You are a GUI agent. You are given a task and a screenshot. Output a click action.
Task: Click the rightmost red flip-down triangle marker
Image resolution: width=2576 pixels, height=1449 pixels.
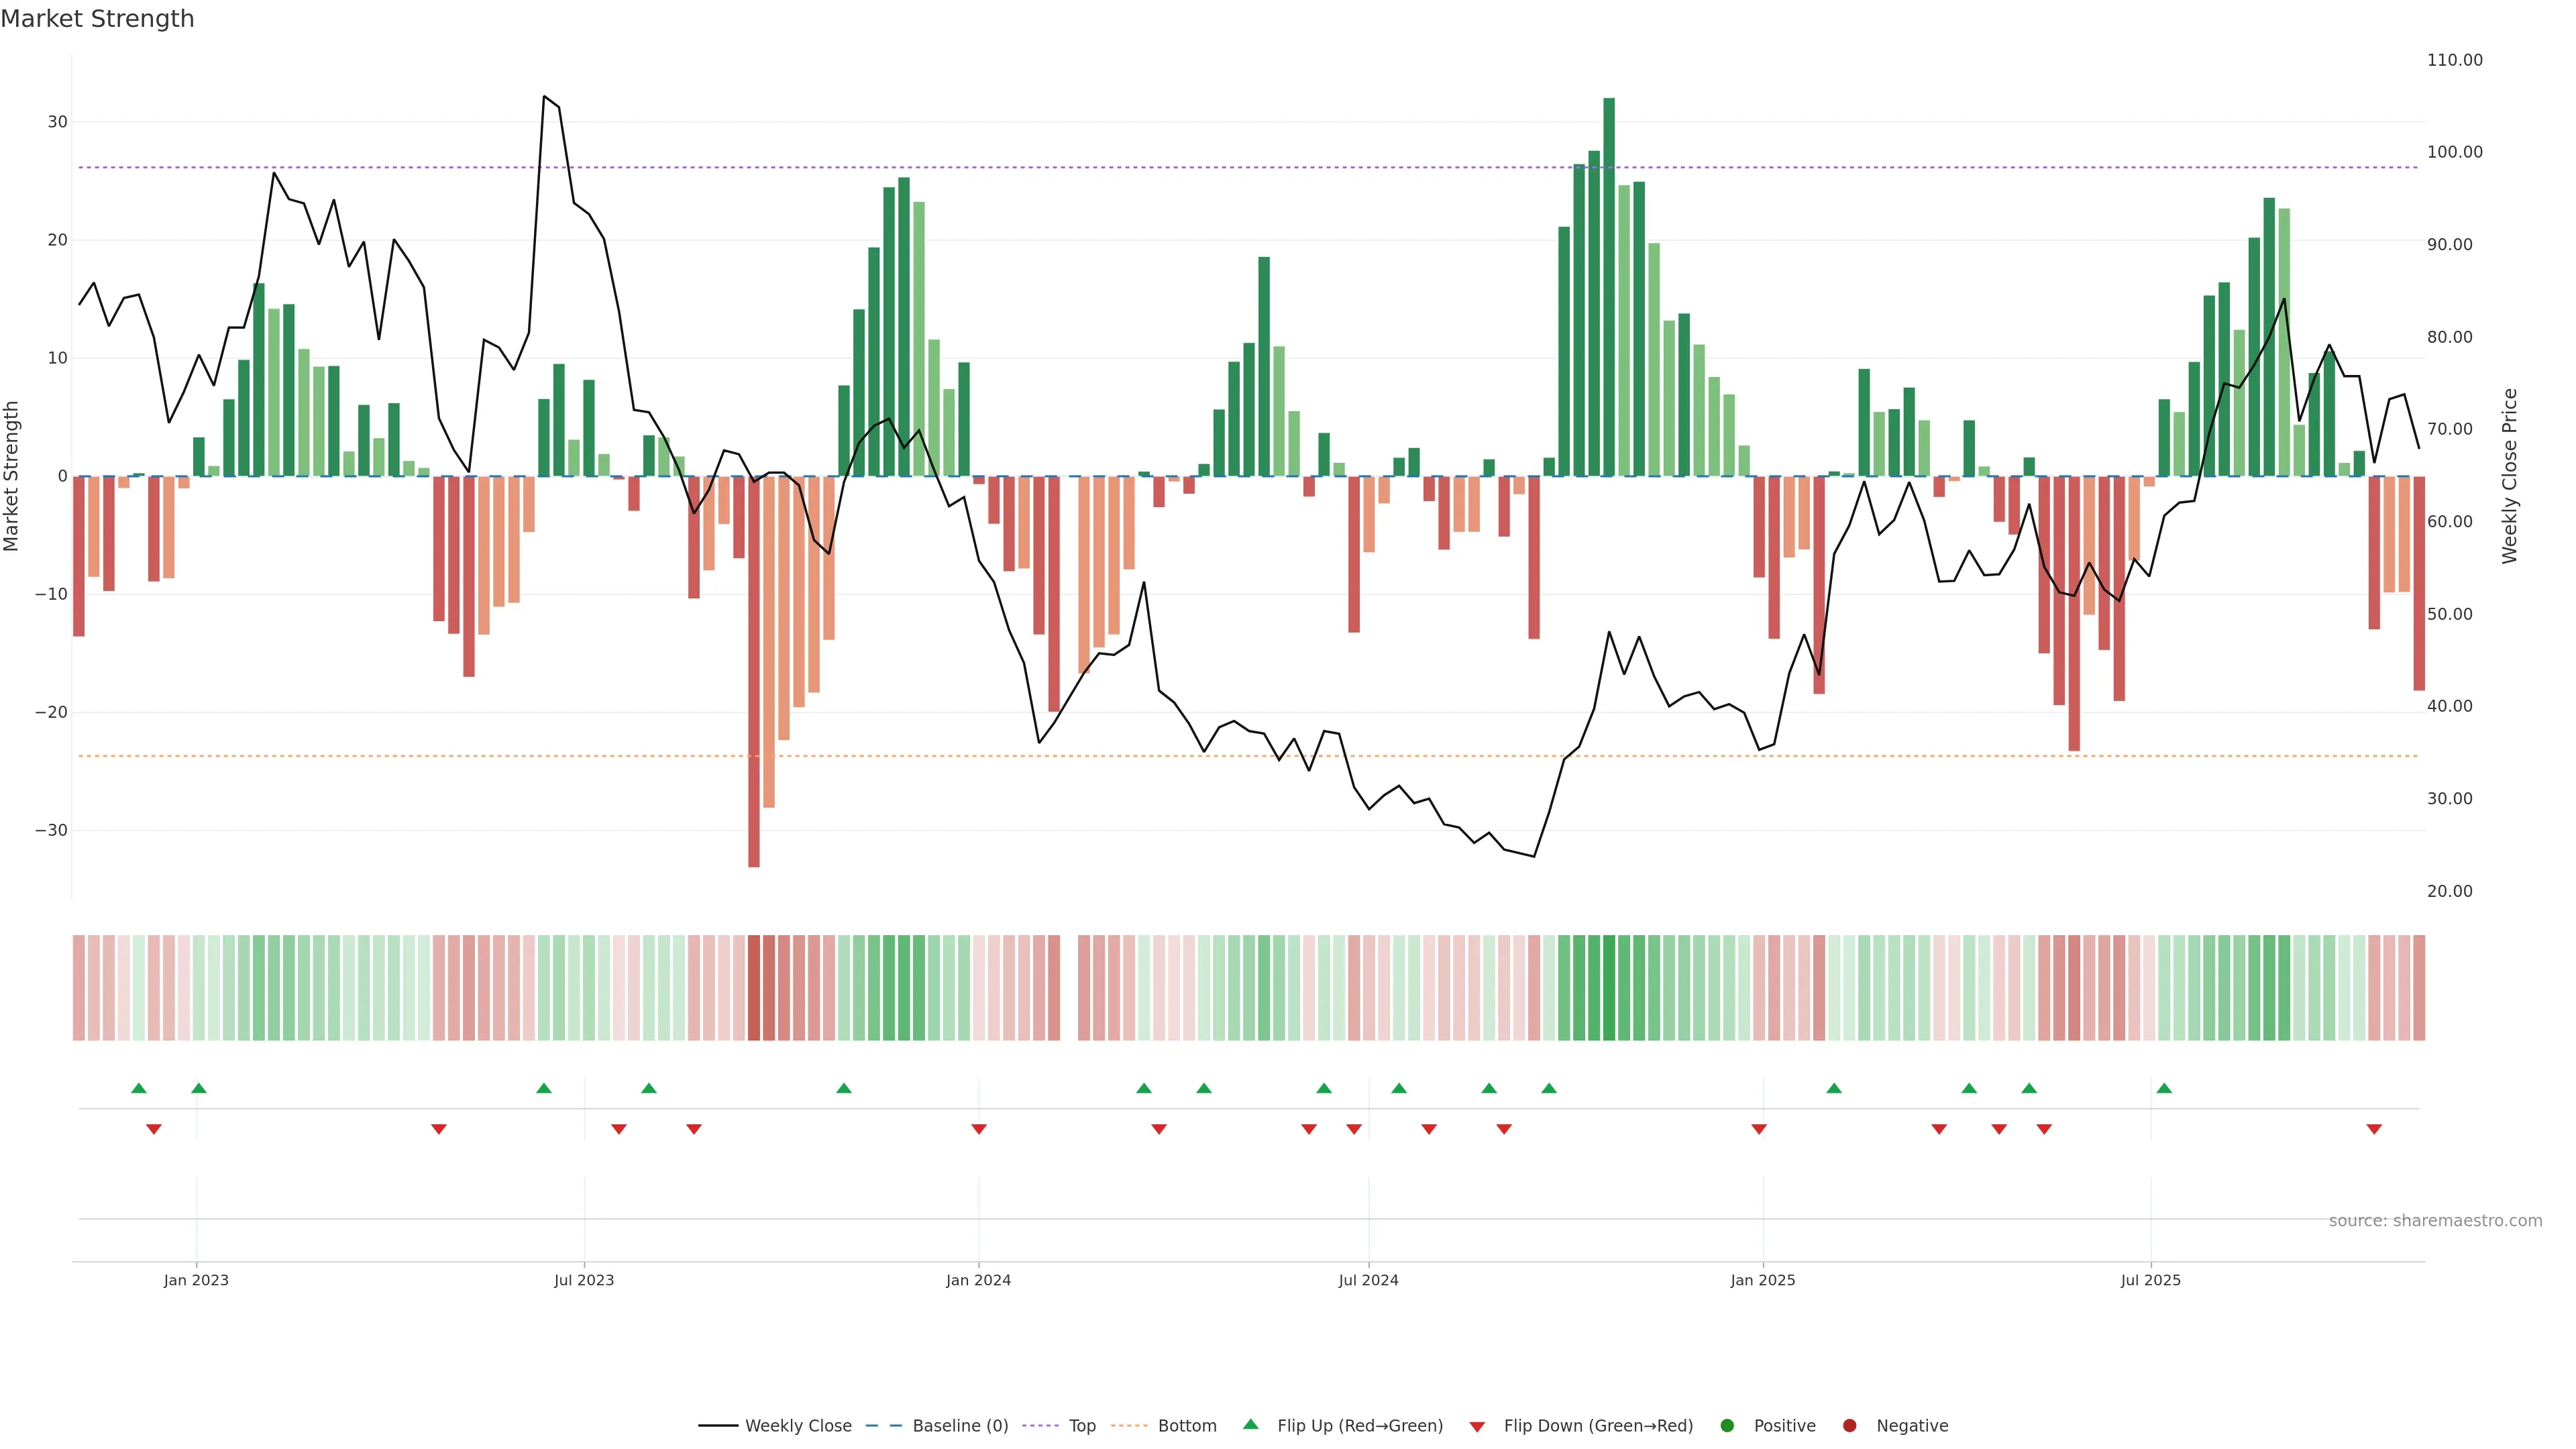(2374, 1129)
